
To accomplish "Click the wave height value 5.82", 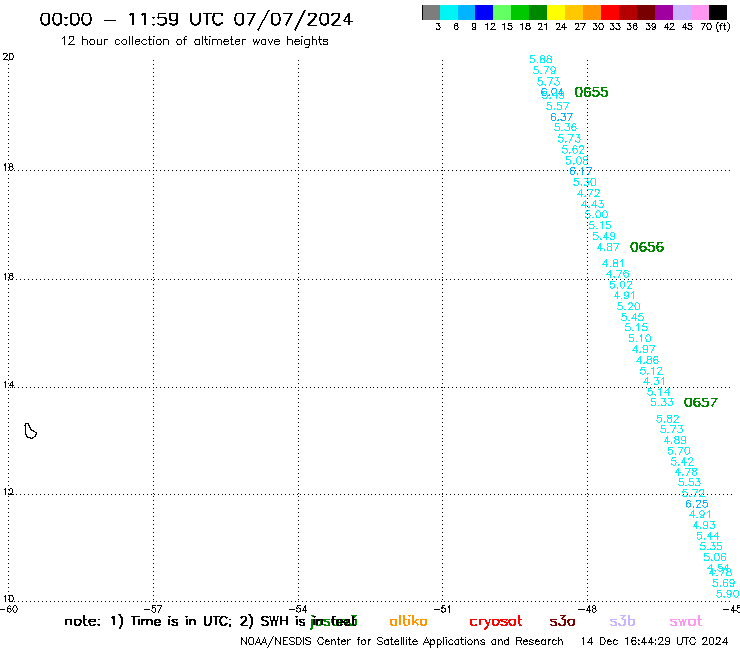I will point(668,419).
